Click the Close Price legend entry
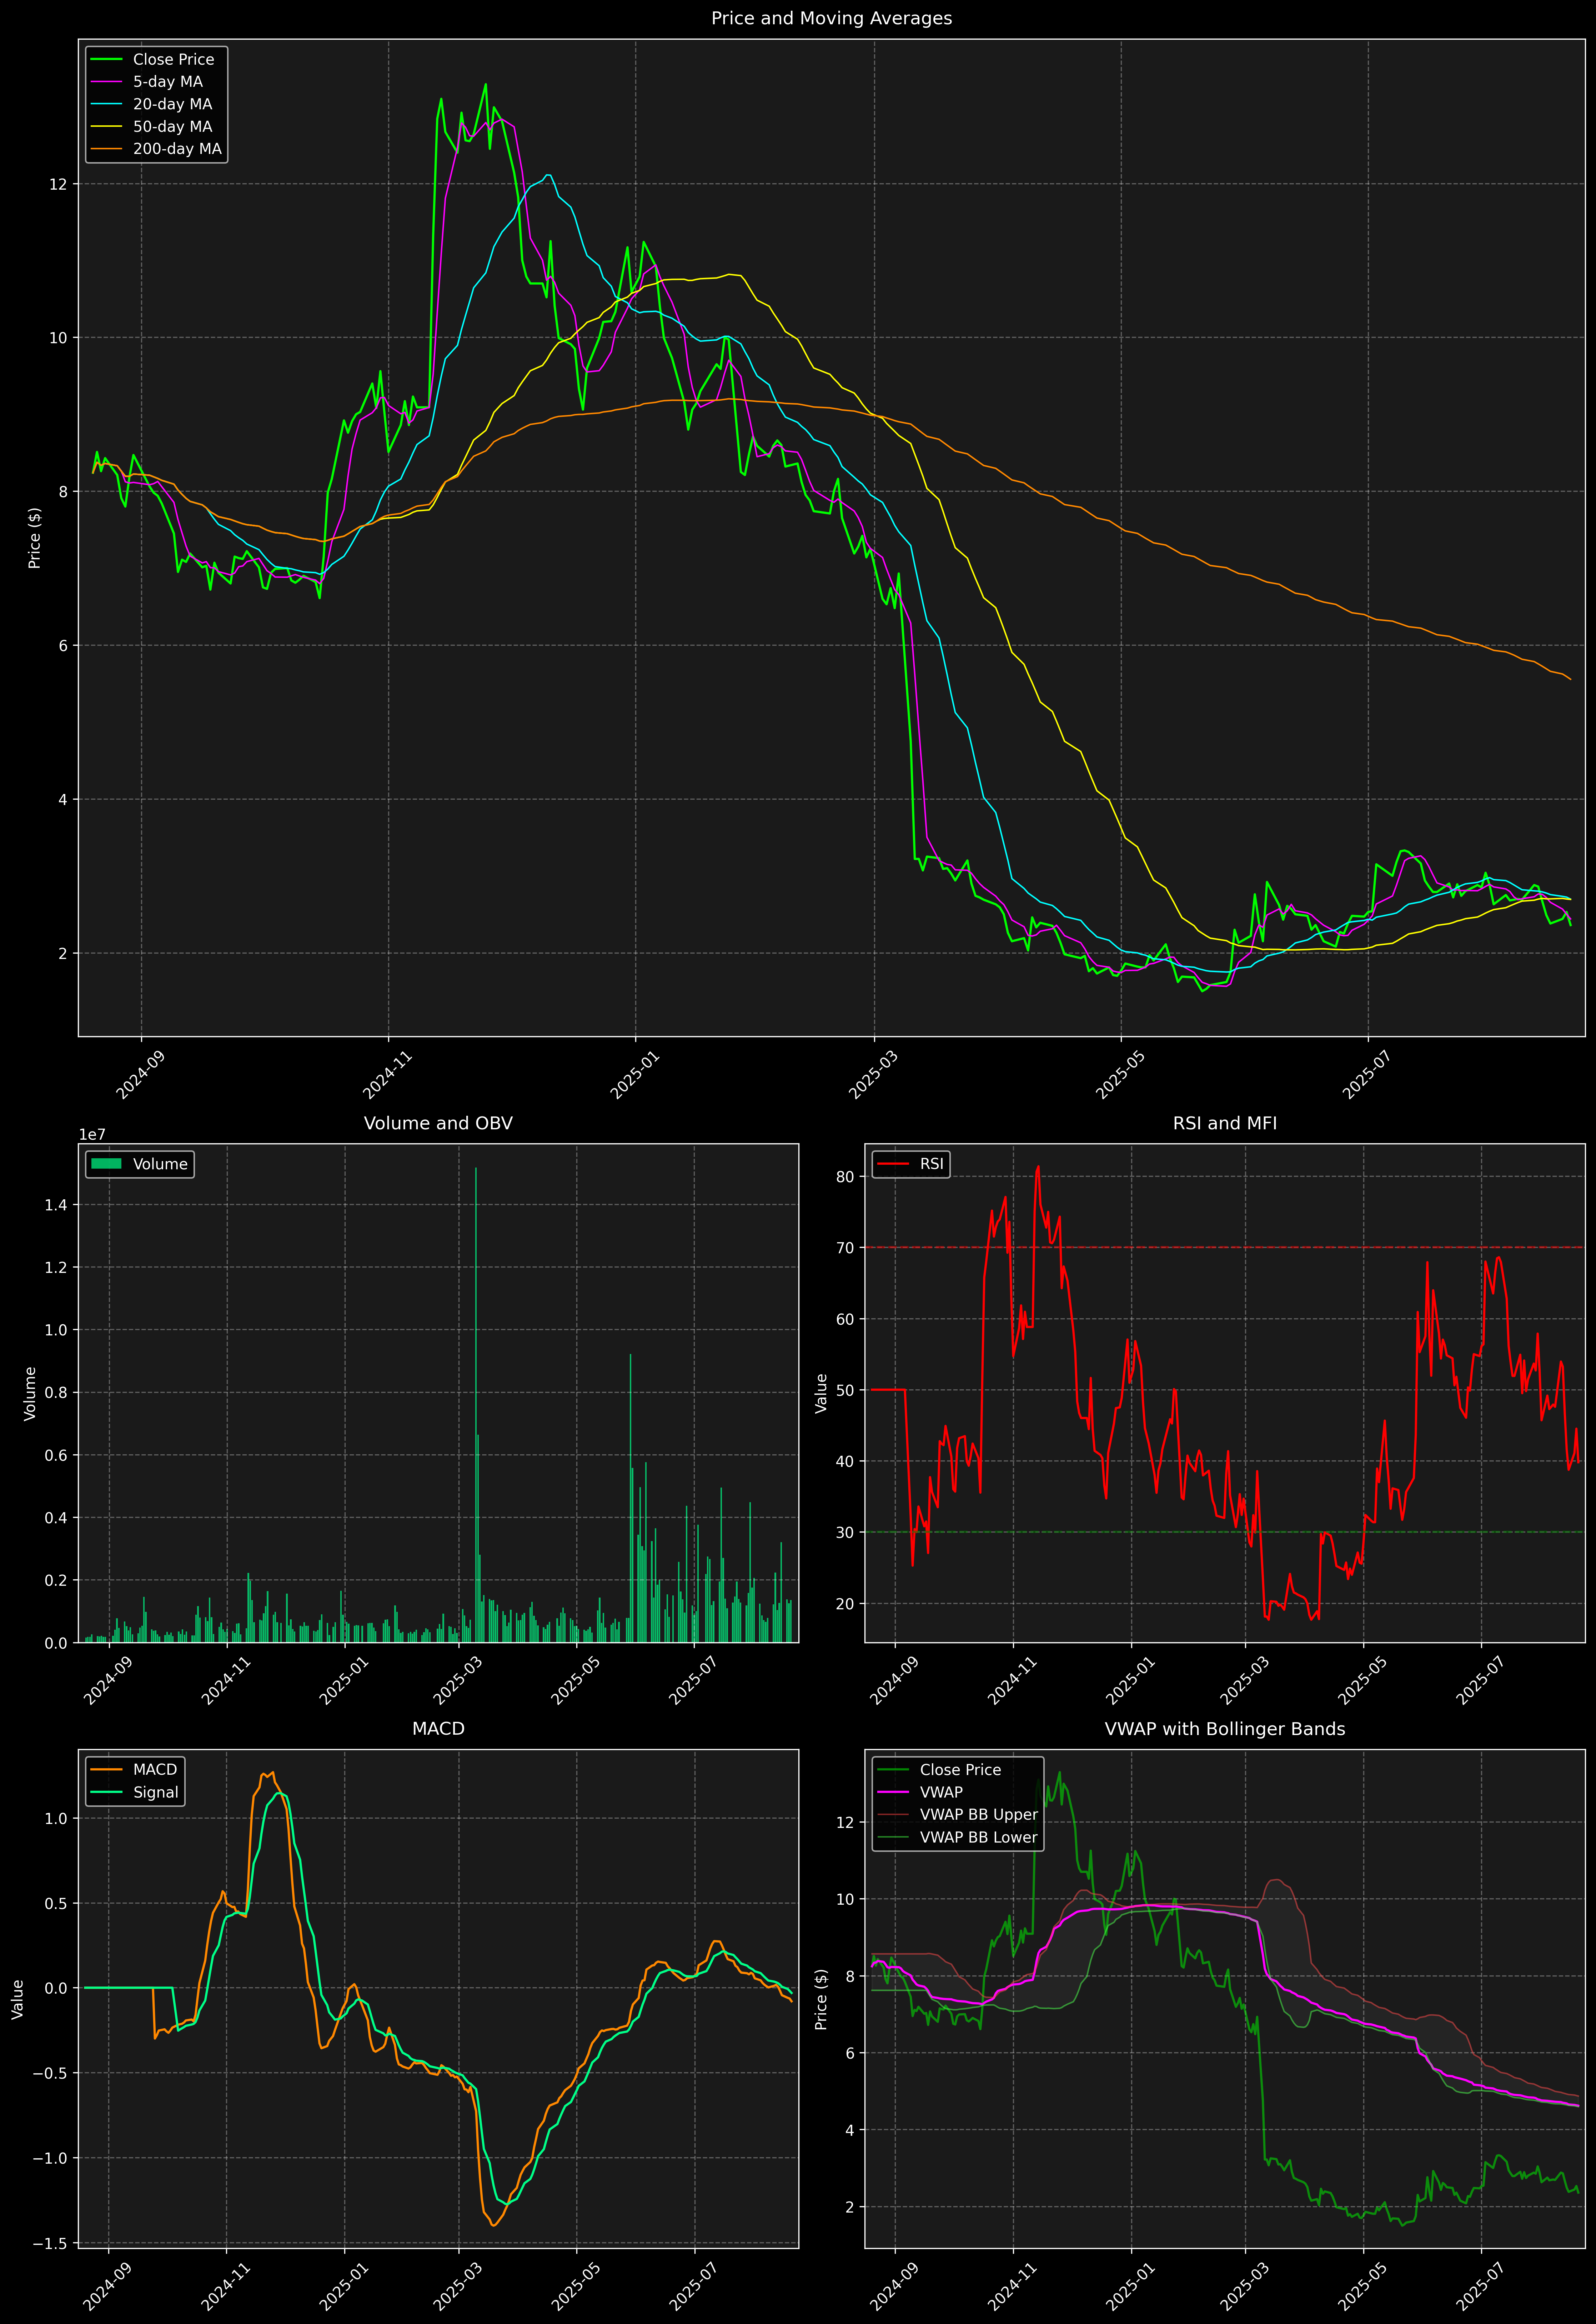 (x=173, y=60)
